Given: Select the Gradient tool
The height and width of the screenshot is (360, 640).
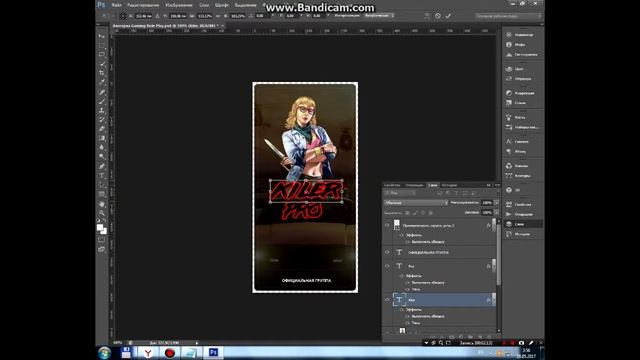Looking at the screenshot, I should coord(102,138).
